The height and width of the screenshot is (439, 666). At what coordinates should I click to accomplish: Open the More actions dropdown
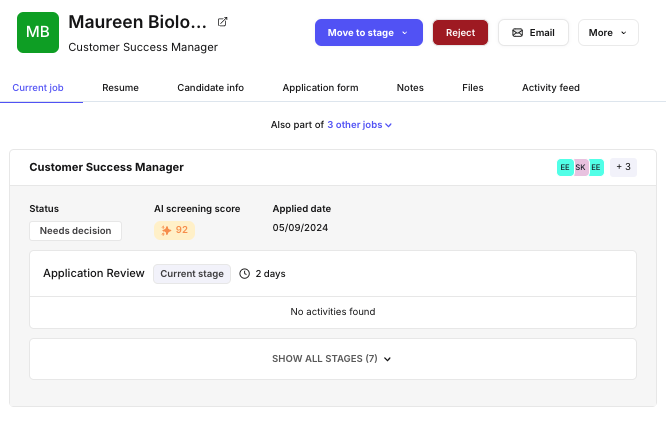pos(607,33)
